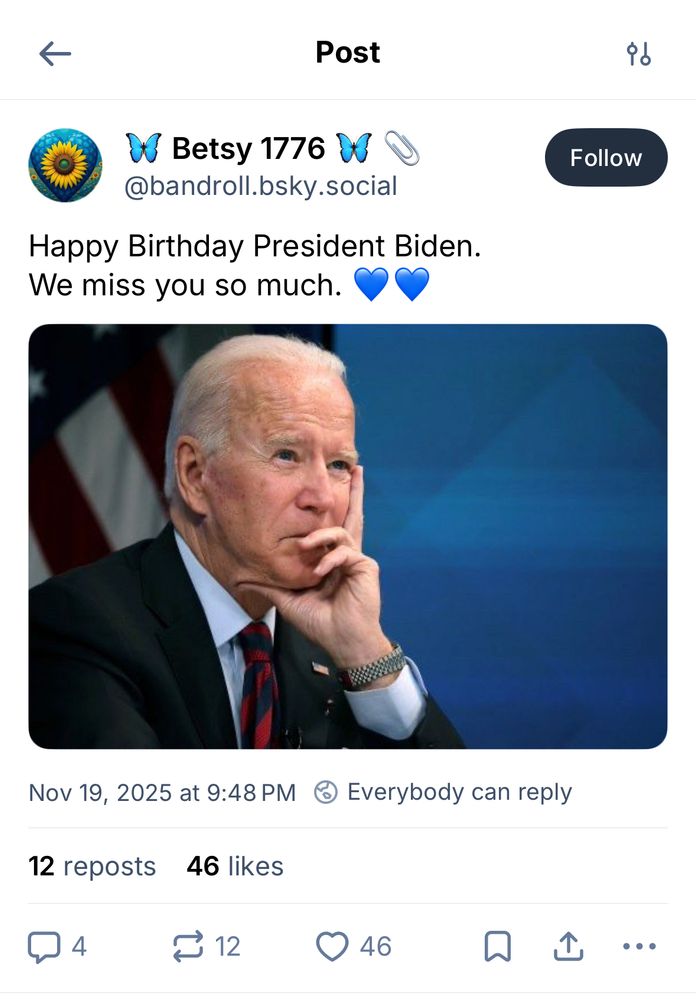This screenshot has height=1000, width=696.
Task: Open thread view settings icon
Action: coord(638,53)
